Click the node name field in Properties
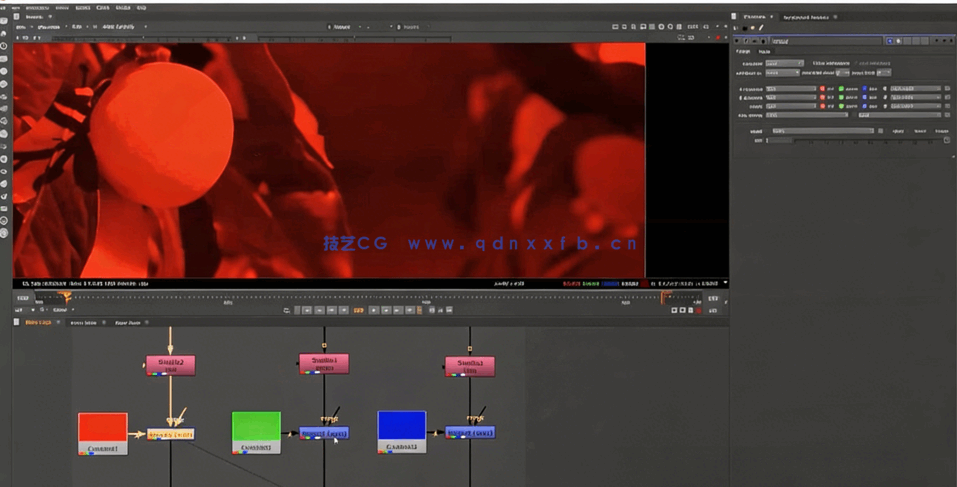957x487 pixels. tap(826, 41)
